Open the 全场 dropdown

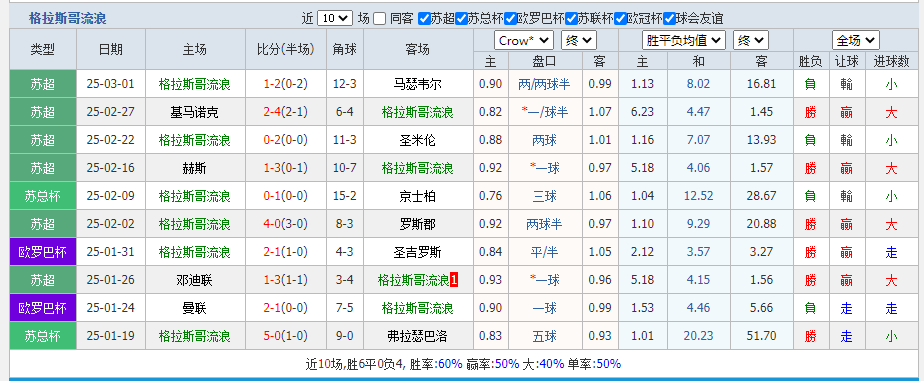pos(856,41)
